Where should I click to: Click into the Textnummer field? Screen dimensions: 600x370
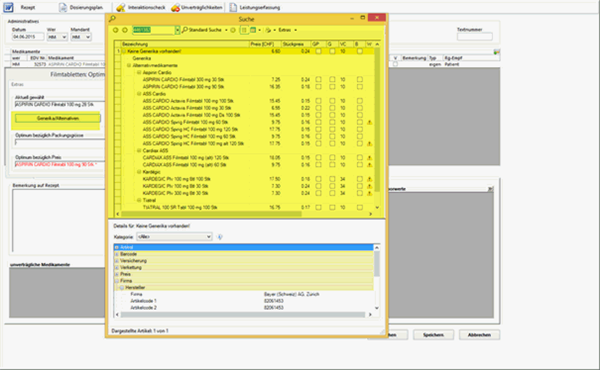pos(474,37)
